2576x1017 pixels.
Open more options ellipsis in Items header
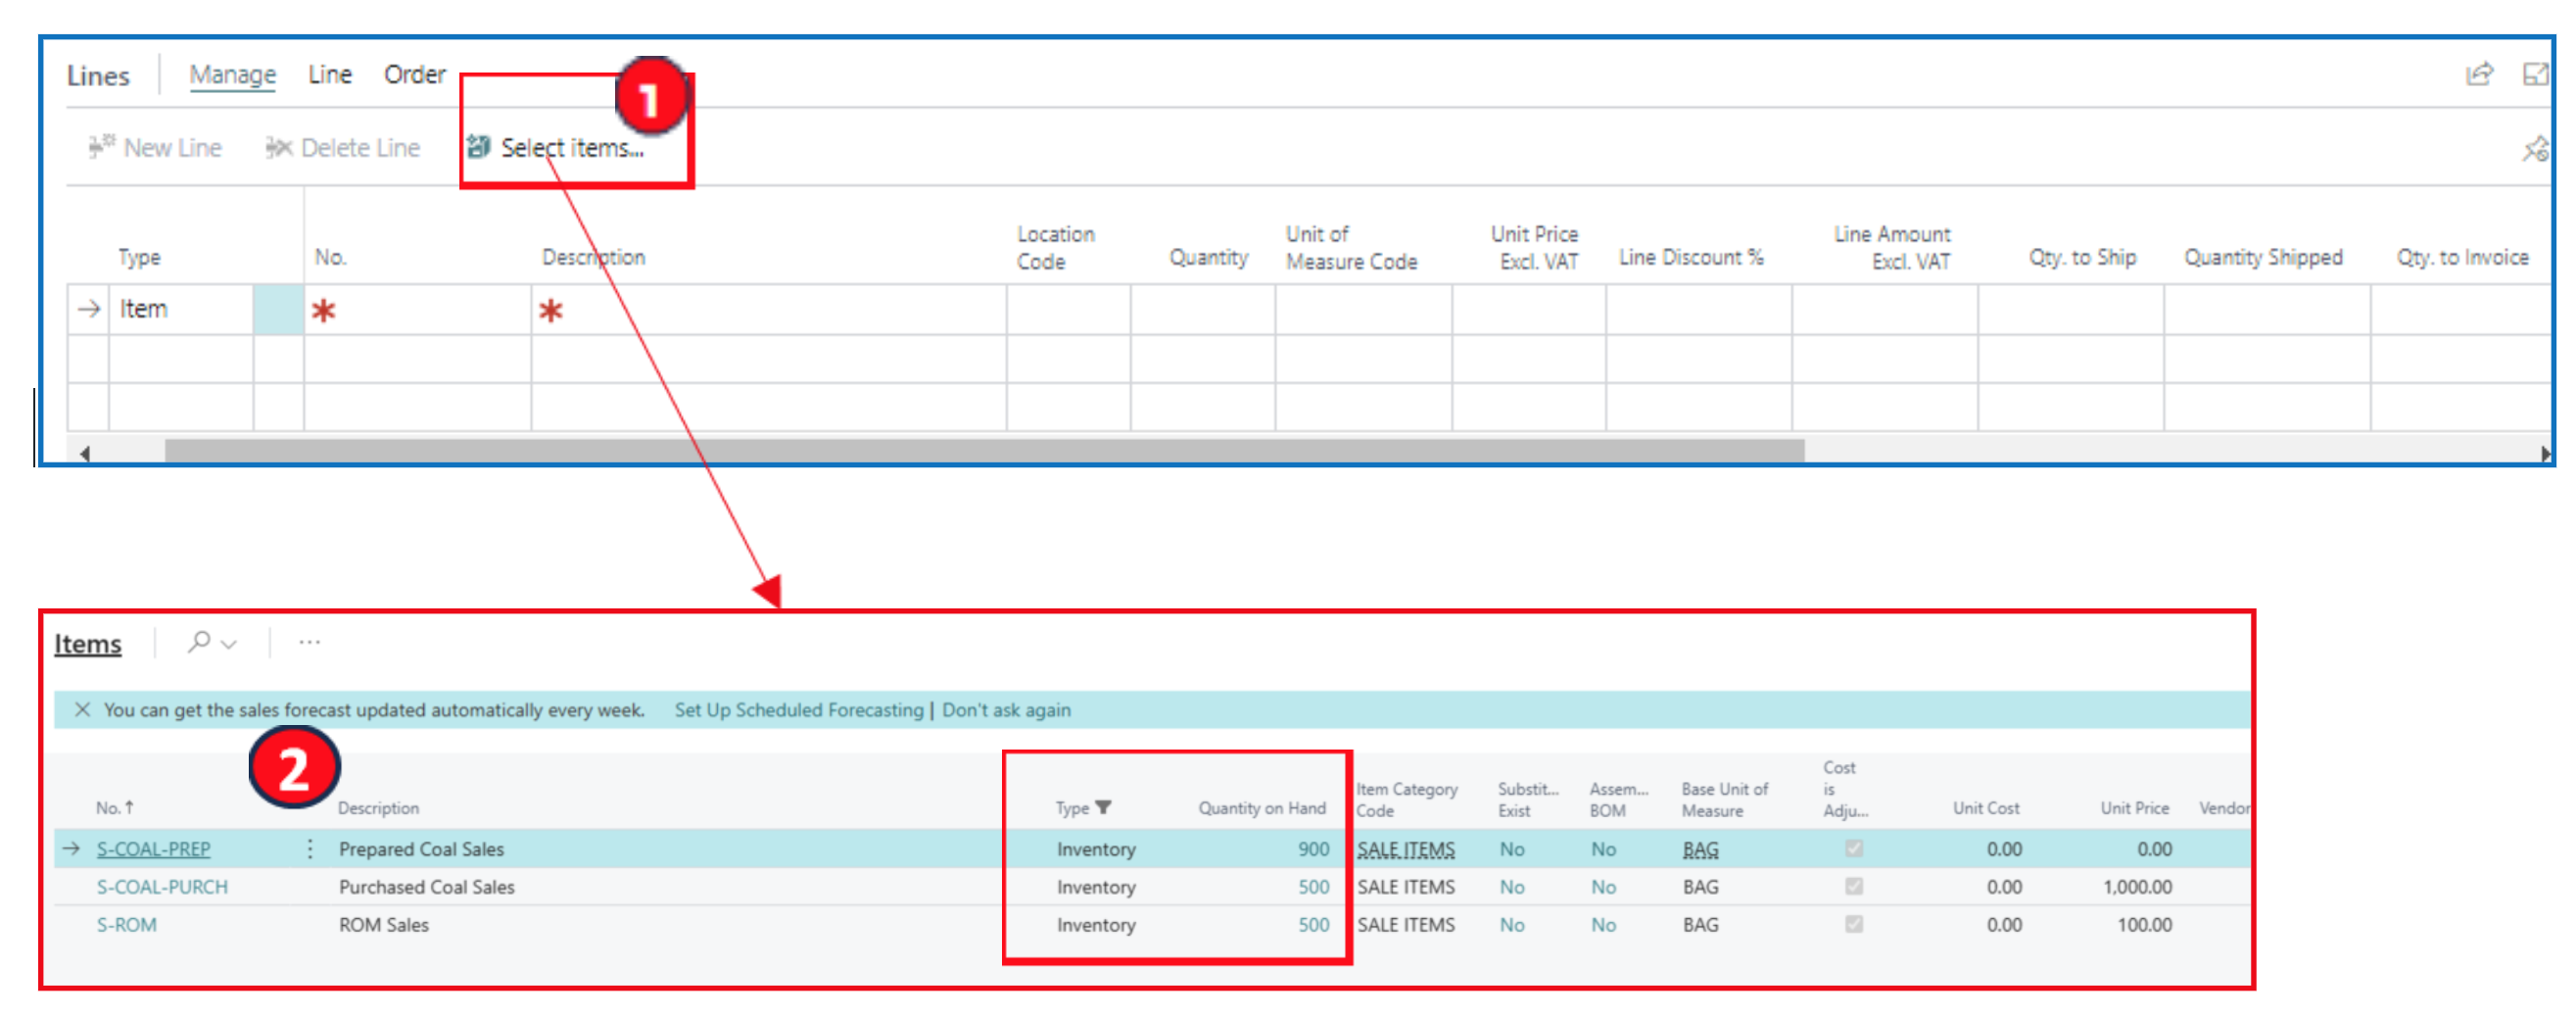pyautogui.click(x=309, y=642)
